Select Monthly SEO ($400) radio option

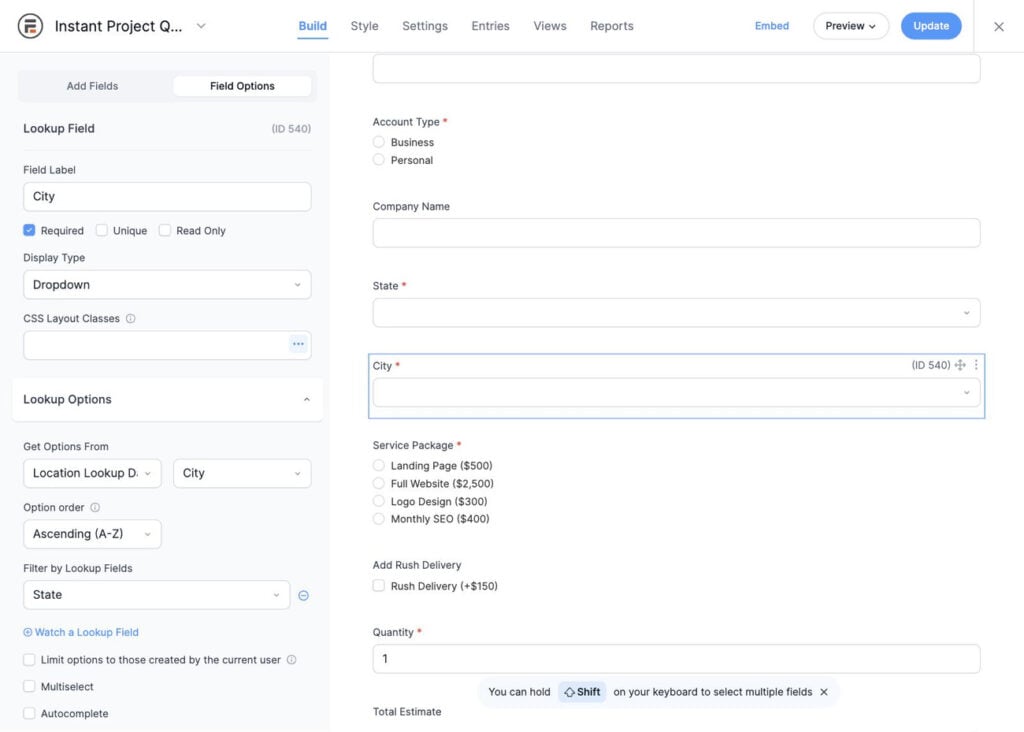(x=379, y=518)
